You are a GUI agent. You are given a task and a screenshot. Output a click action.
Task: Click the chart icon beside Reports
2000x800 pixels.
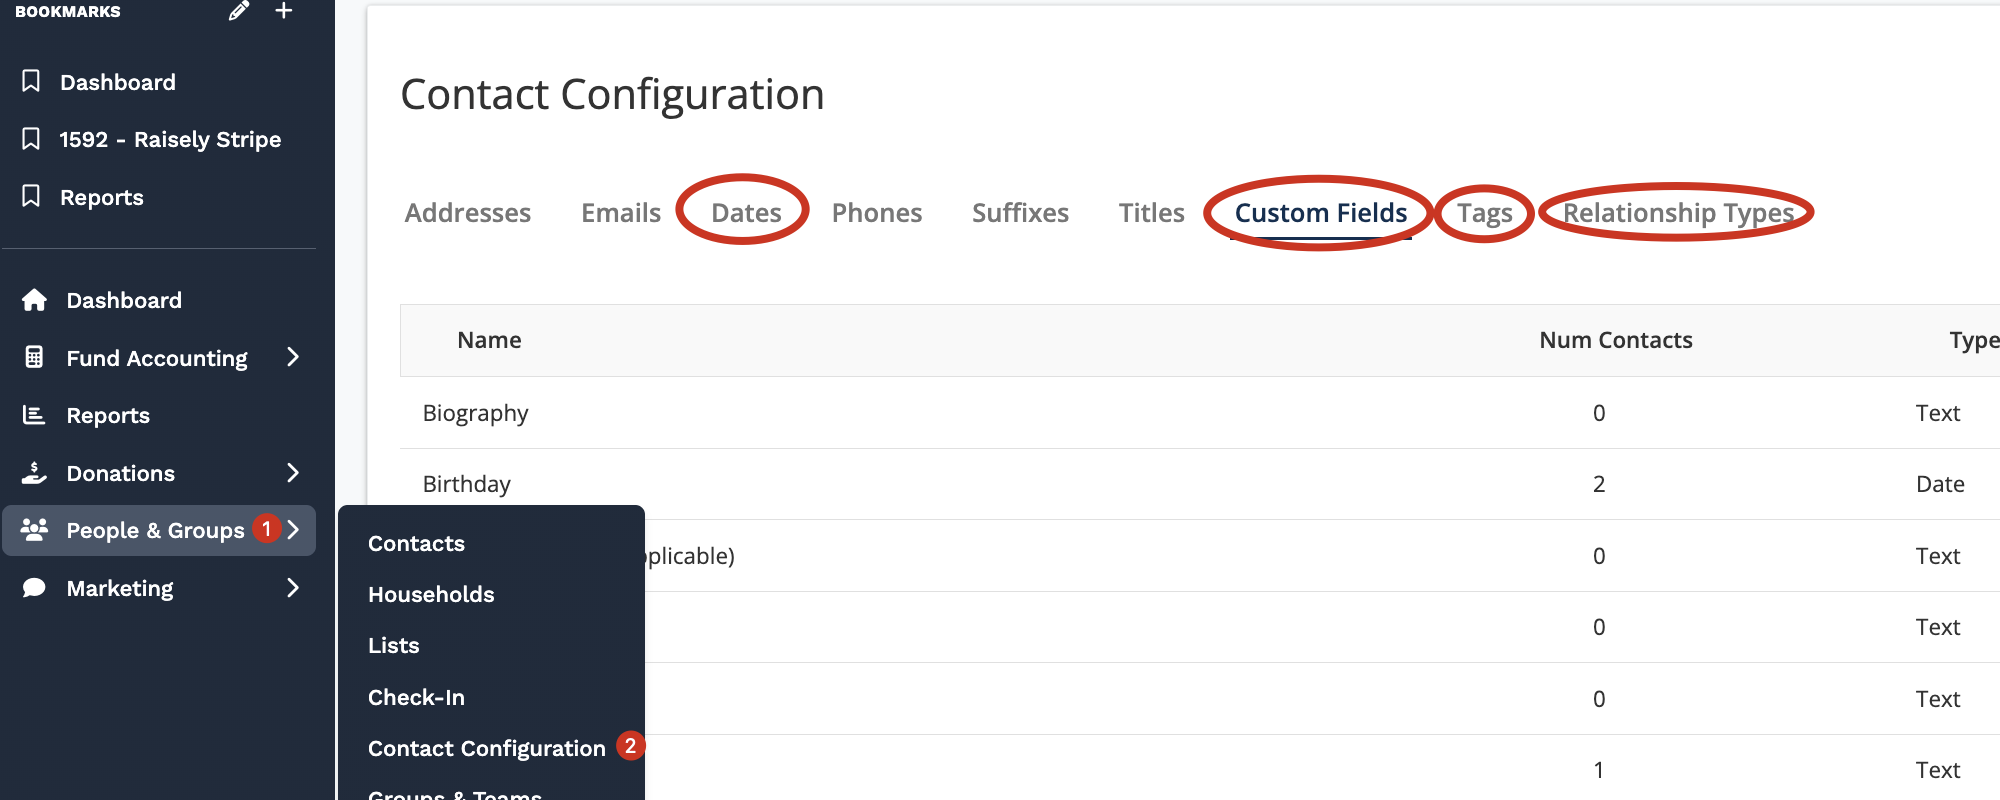click(x=34, y=415)
